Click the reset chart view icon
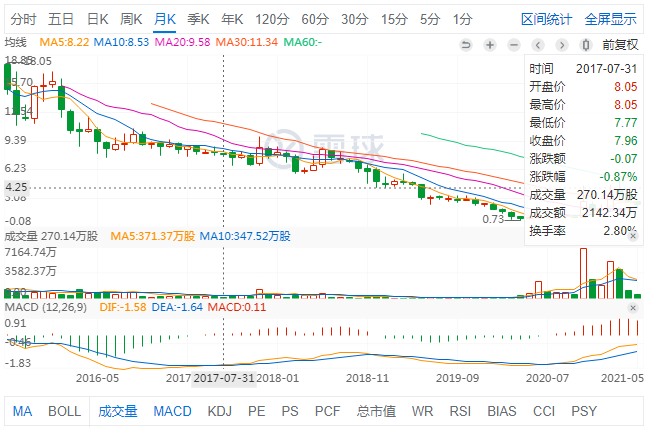The width and height of the screenshot is (650, 428). pyautogui.click(x=464, y=44)
